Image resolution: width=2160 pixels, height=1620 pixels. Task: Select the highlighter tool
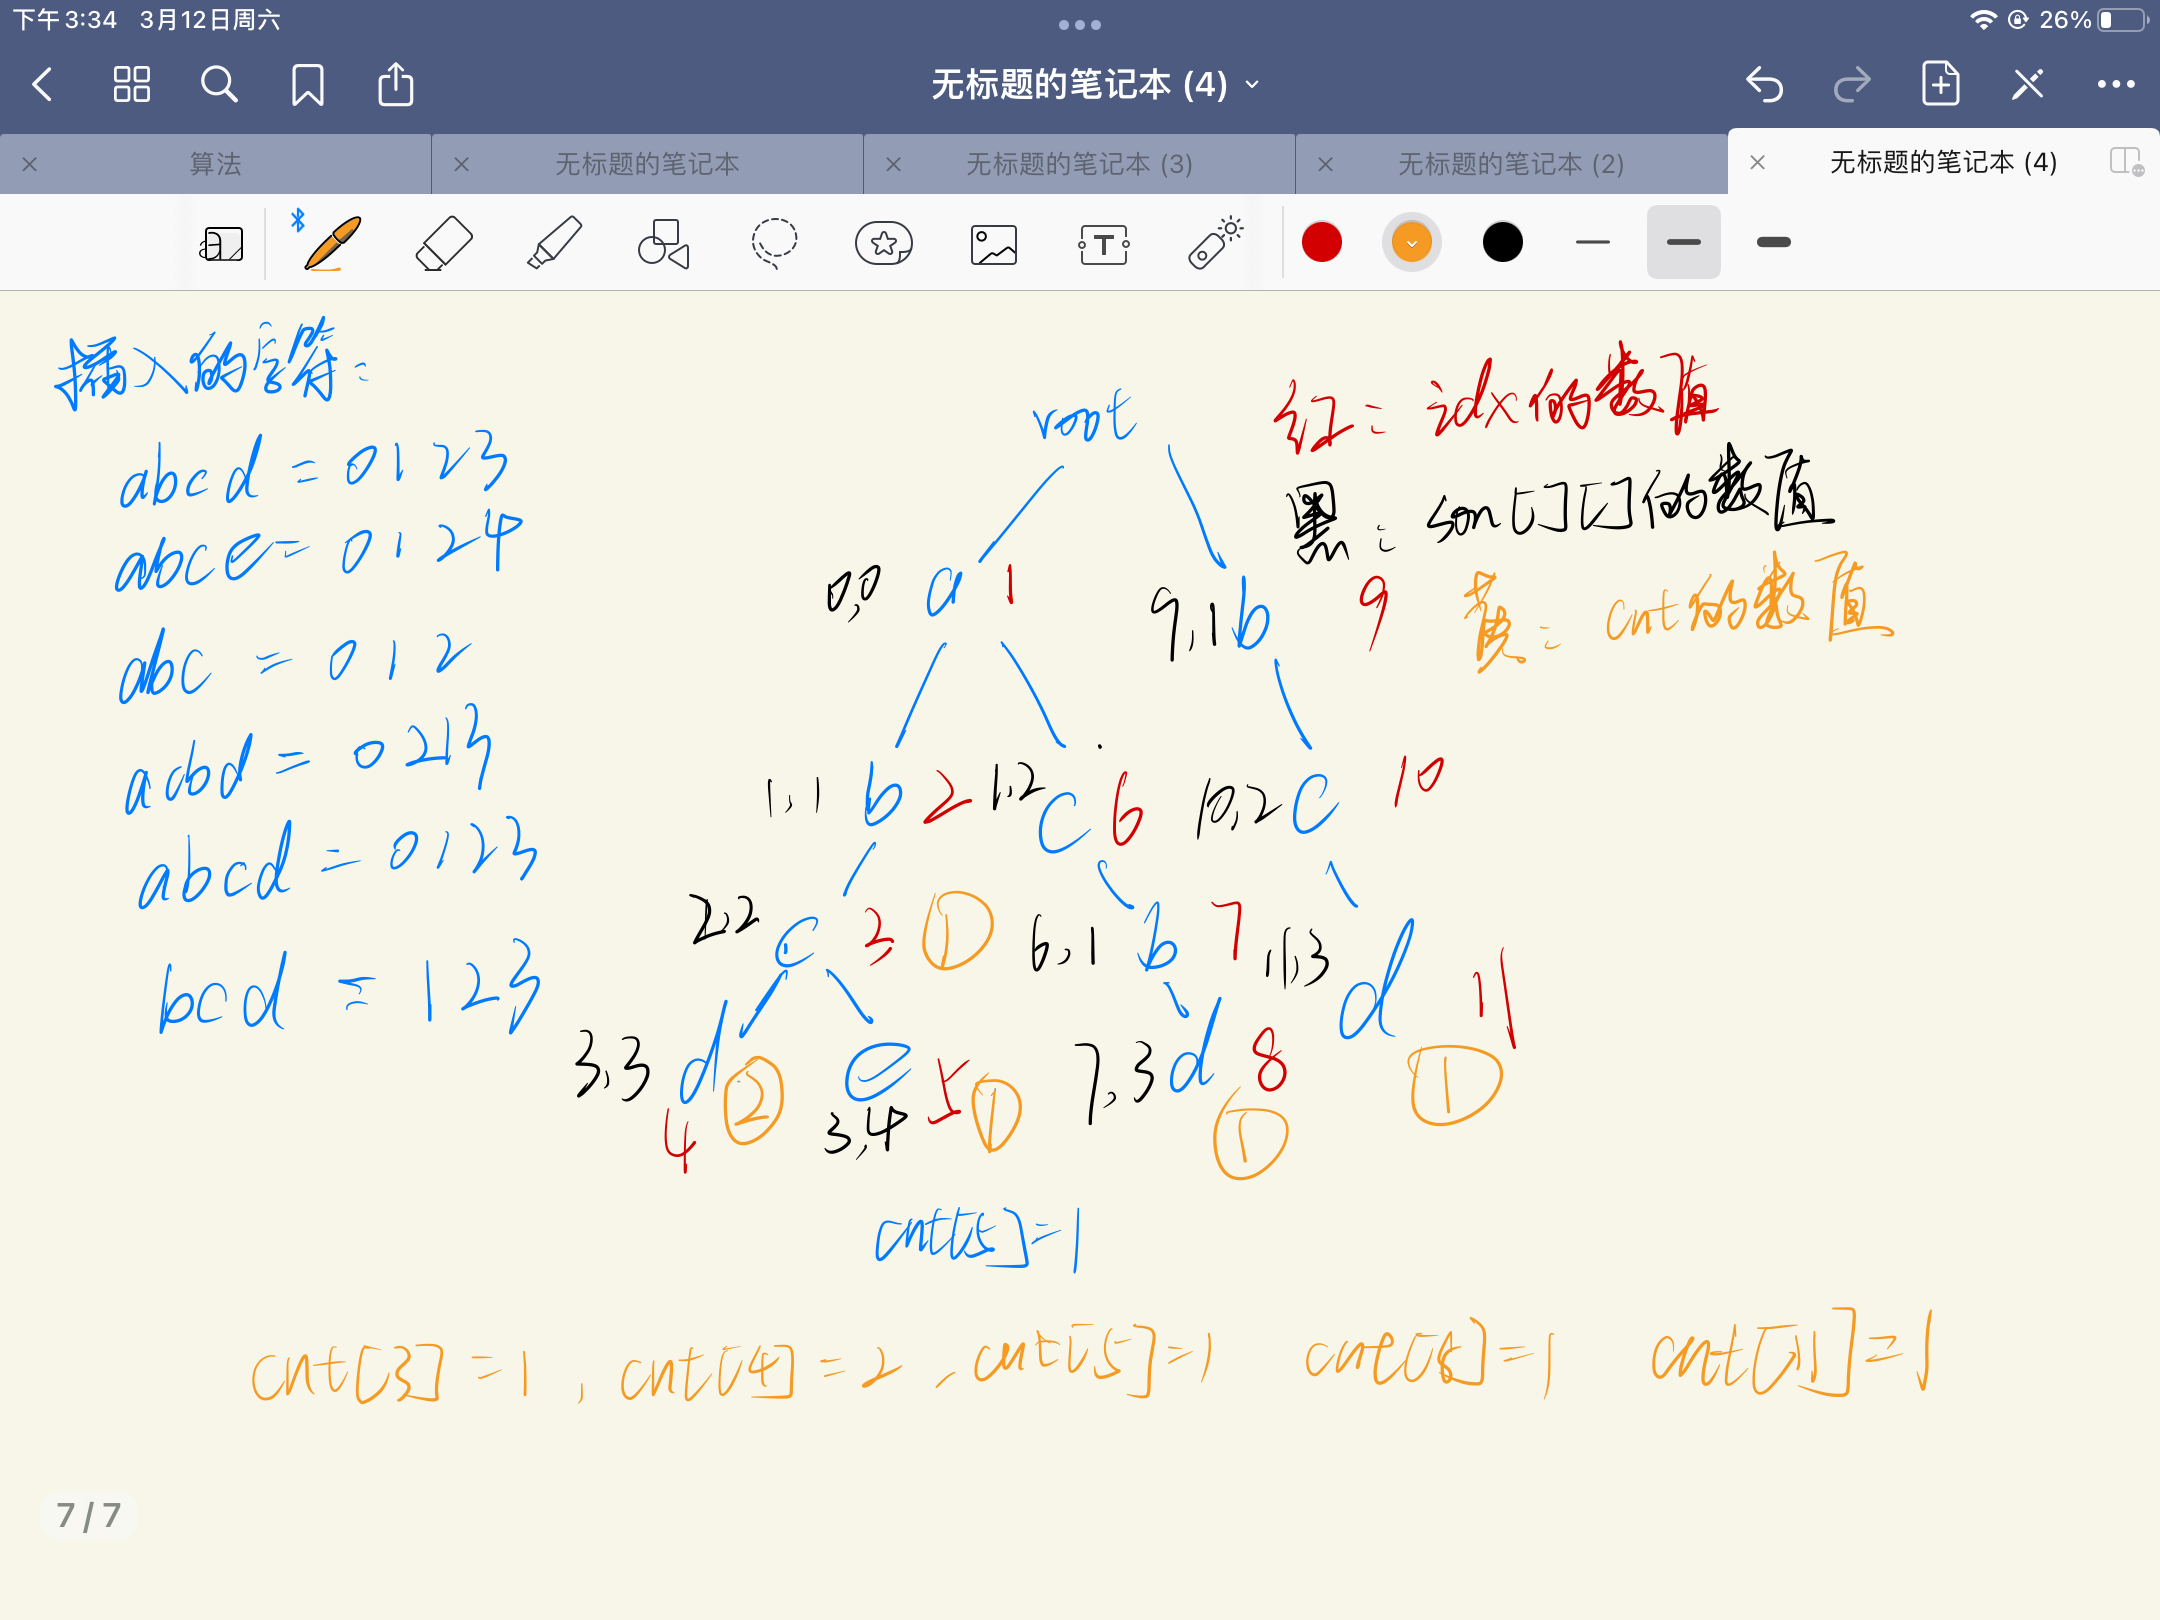coord(553,241)
